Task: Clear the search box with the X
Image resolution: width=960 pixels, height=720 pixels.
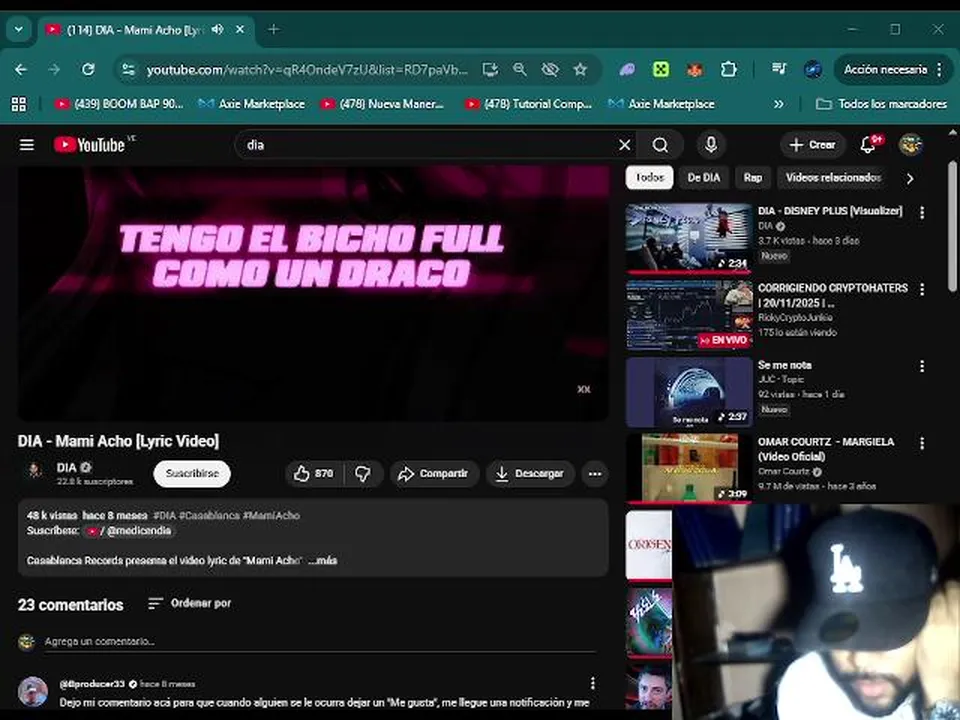Action: click(624, 145)
